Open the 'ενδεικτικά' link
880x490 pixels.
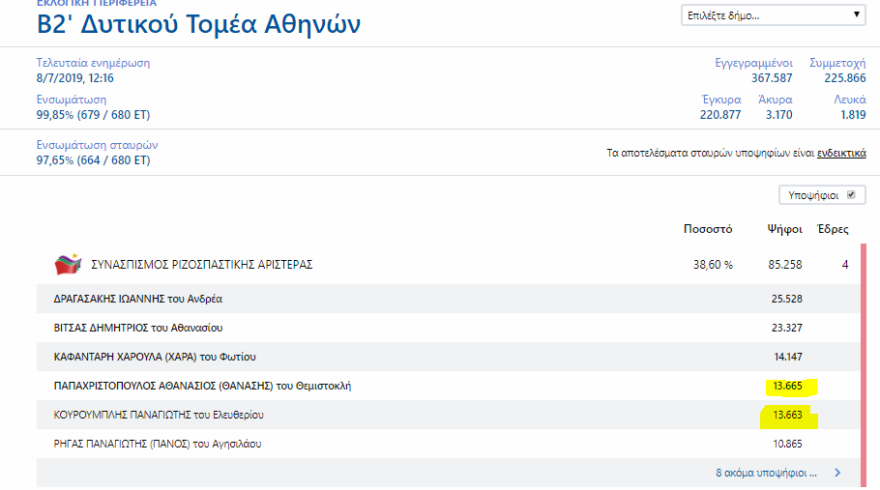pos(841,153)
